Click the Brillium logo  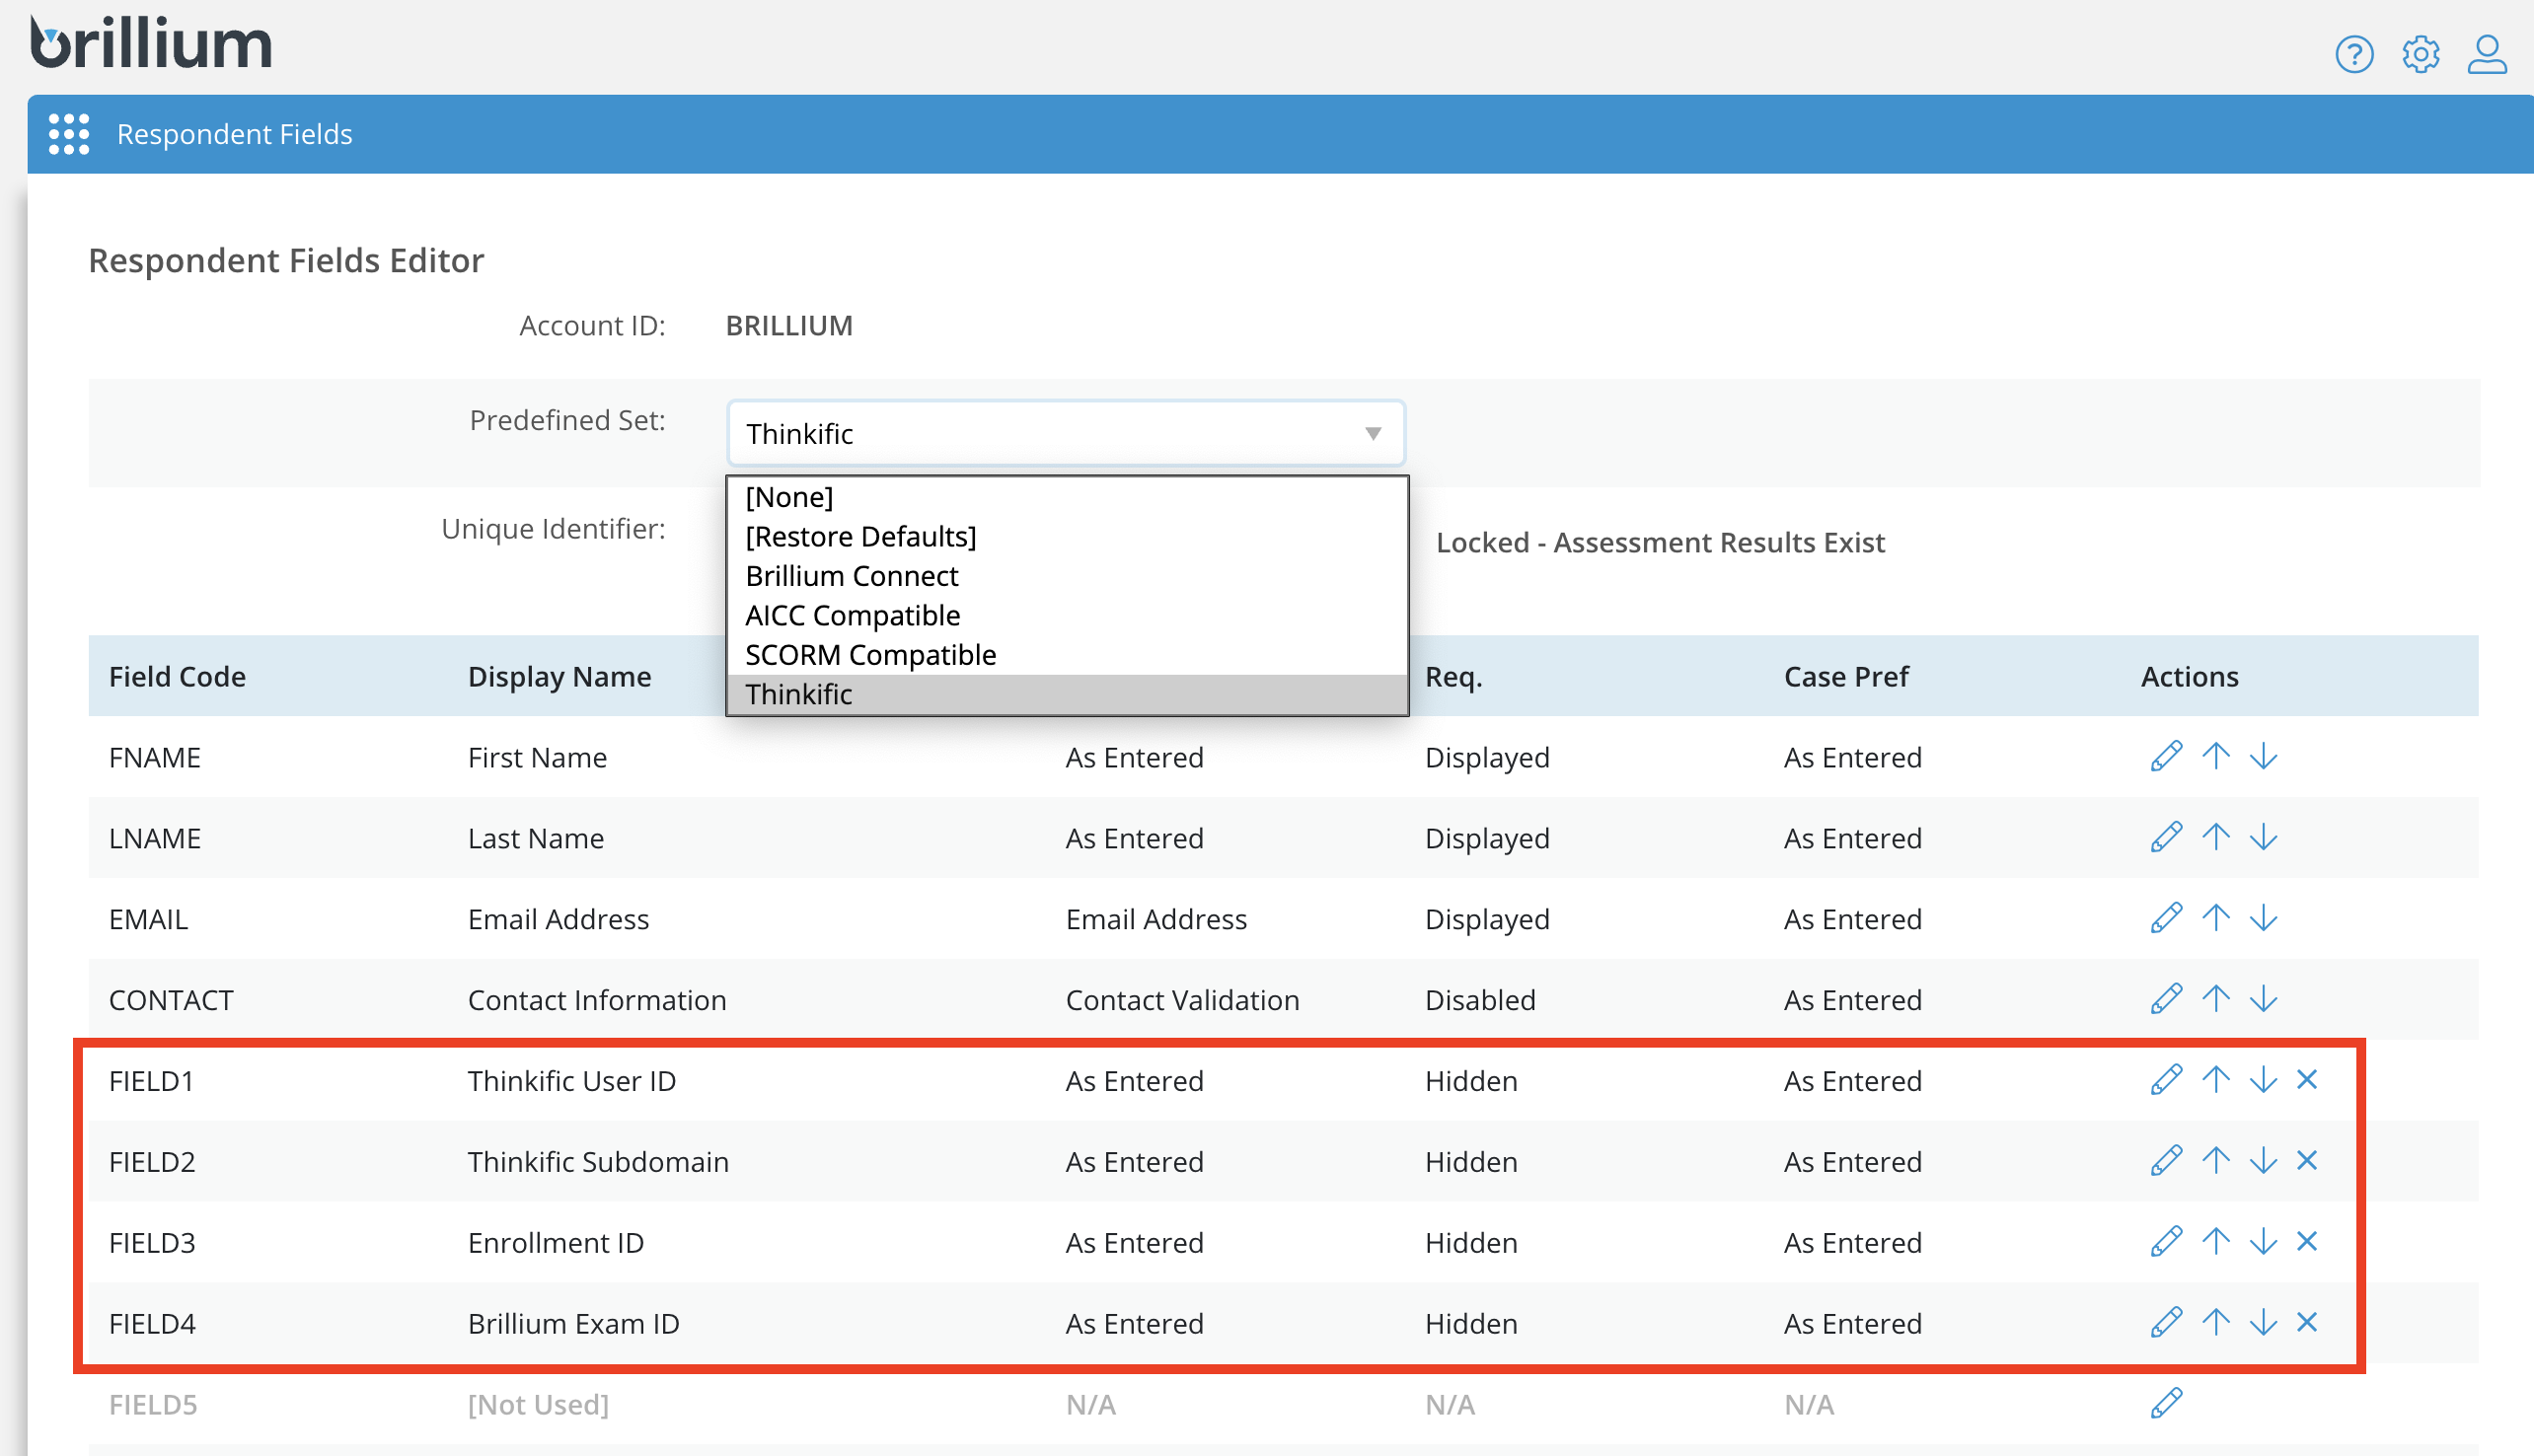[151, 43]
